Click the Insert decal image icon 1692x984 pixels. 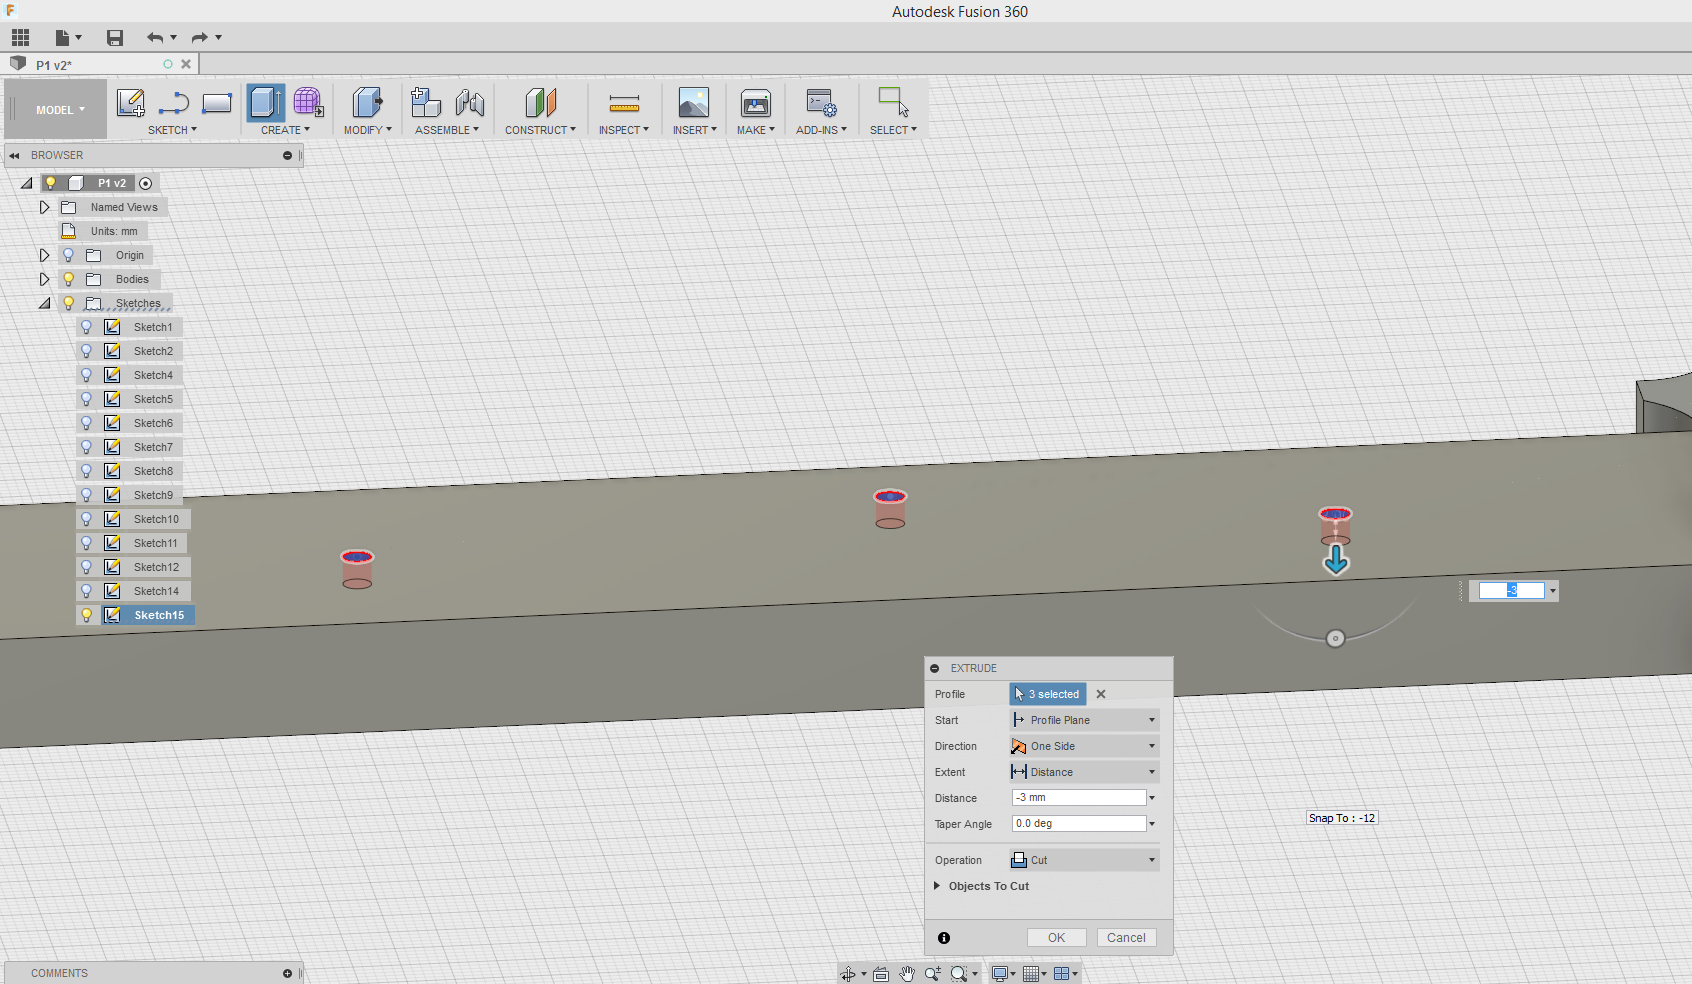pyautogui.click(x=694, y=103)
